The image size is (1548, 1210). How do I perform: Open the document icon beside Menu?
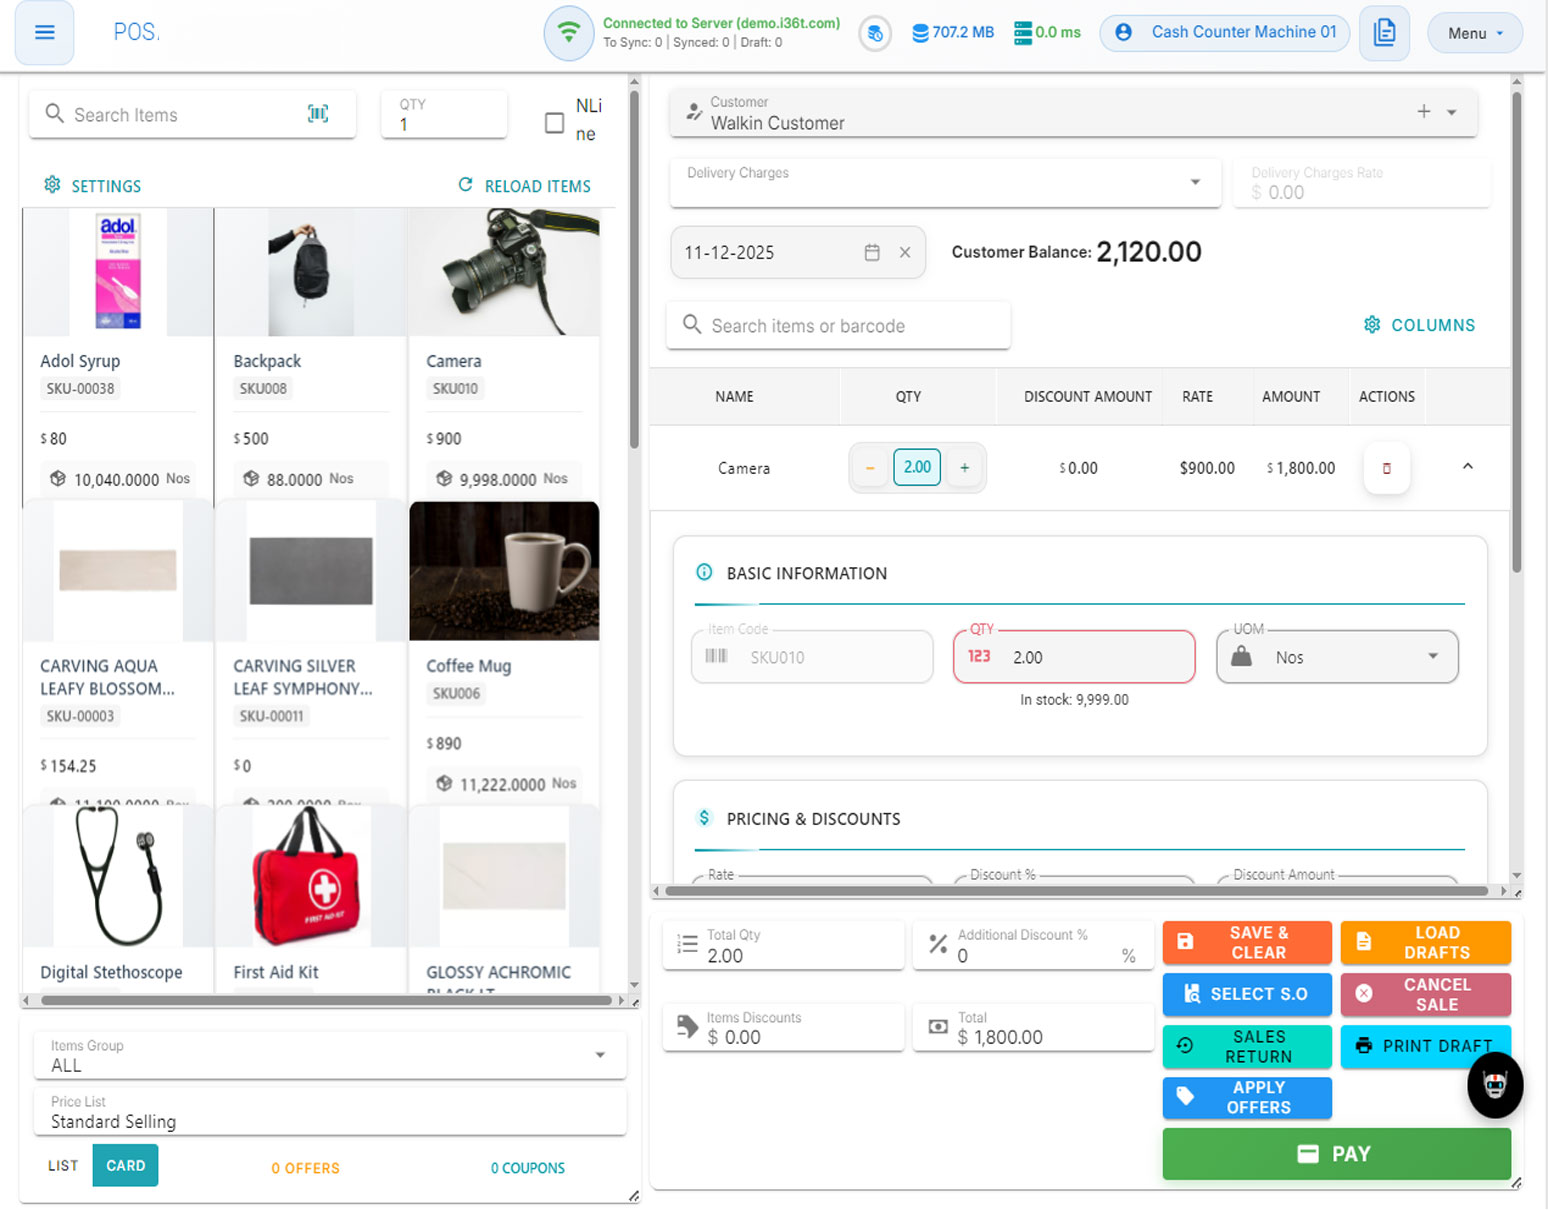pyautogui.click(x=1384, y=32)
